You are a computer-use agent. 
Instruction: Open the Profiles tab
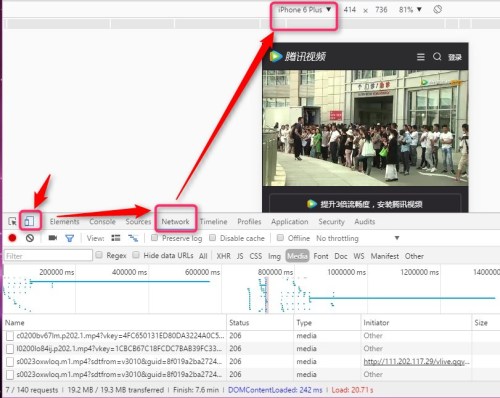pyautogui.click(x=249, y=222)
